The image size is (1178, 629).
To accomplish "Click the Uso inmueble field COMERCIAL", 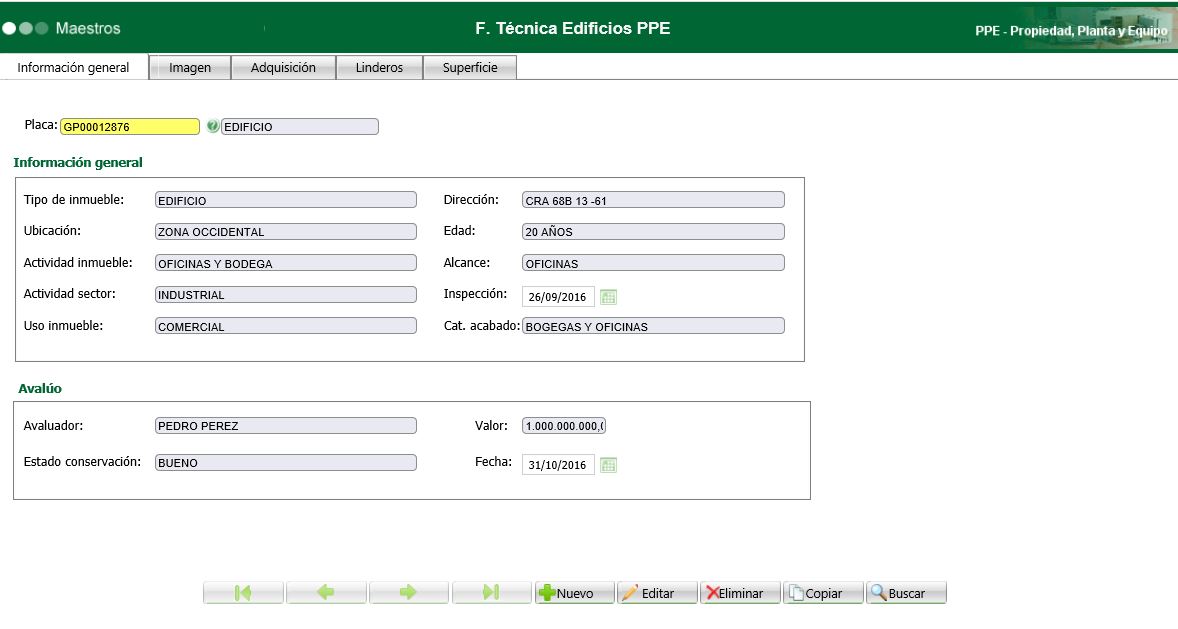I will [x=285, y=326].
